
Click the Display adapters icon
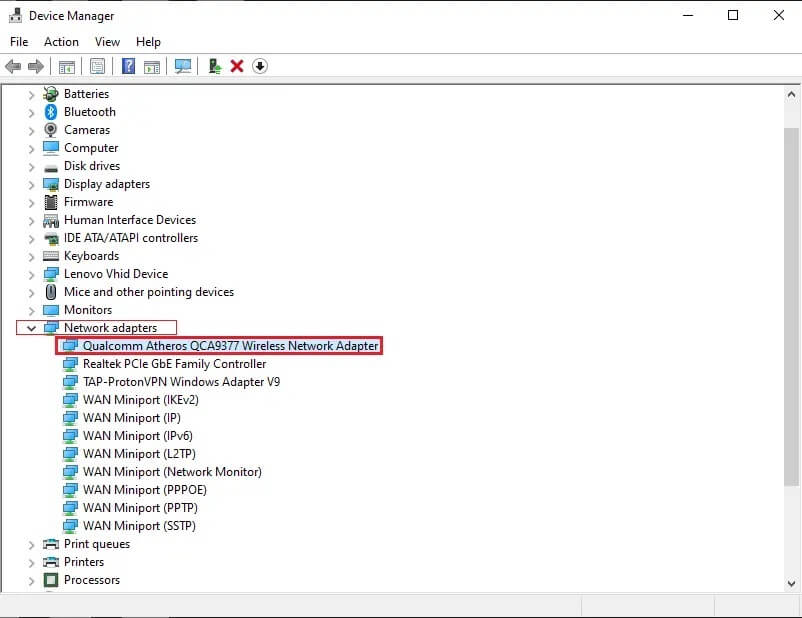tap(51, 184)
